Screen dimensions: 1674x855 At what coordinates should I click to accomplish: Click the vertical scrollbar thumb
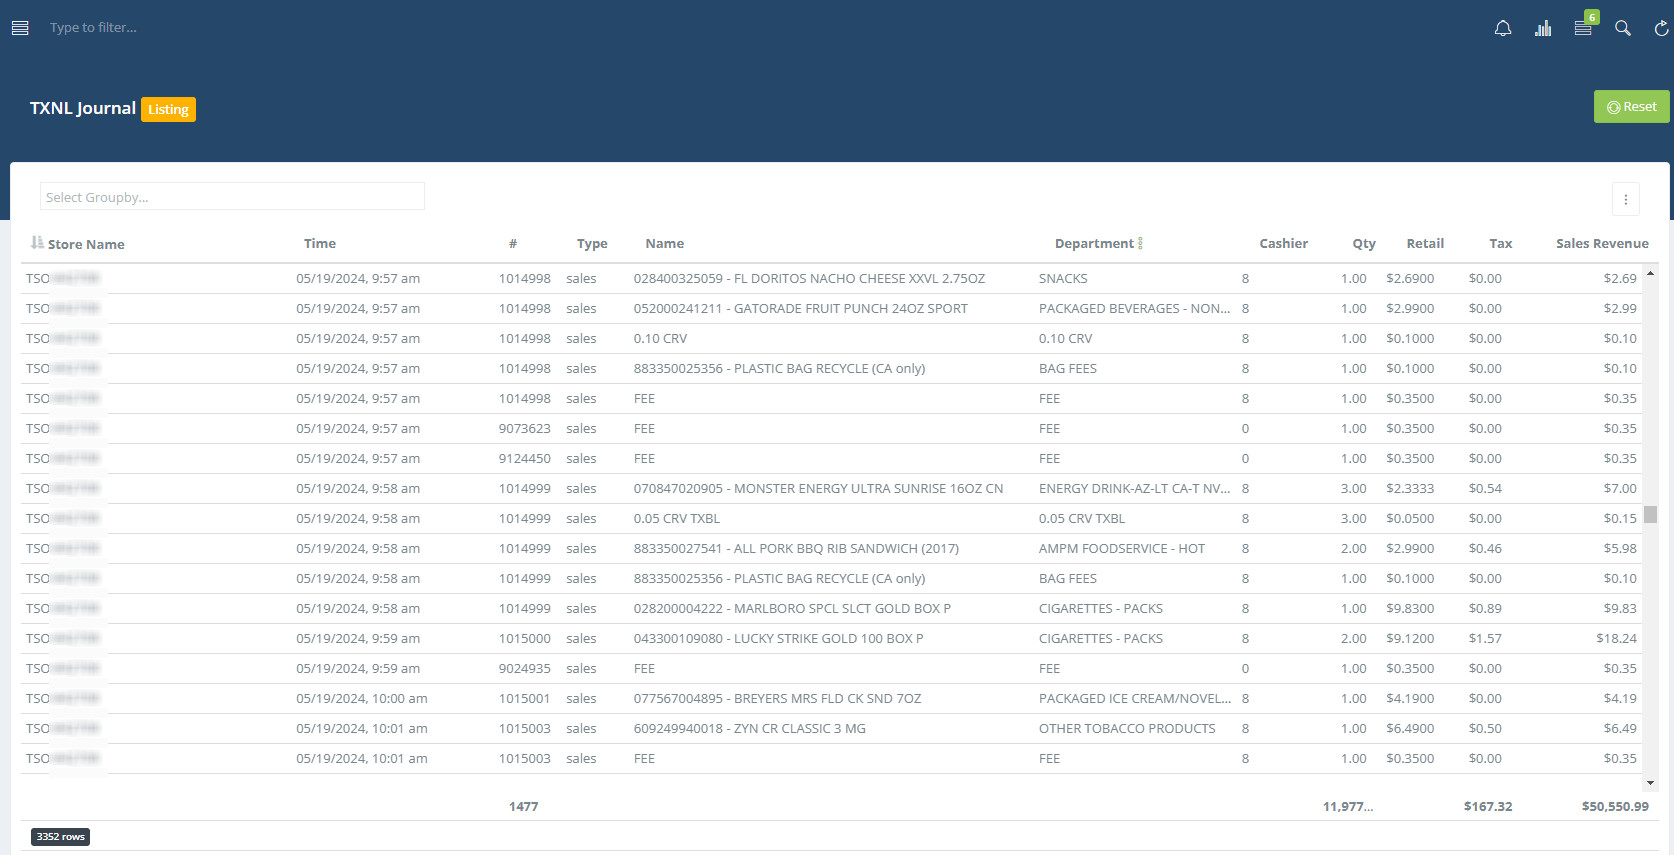[1650, 514]
